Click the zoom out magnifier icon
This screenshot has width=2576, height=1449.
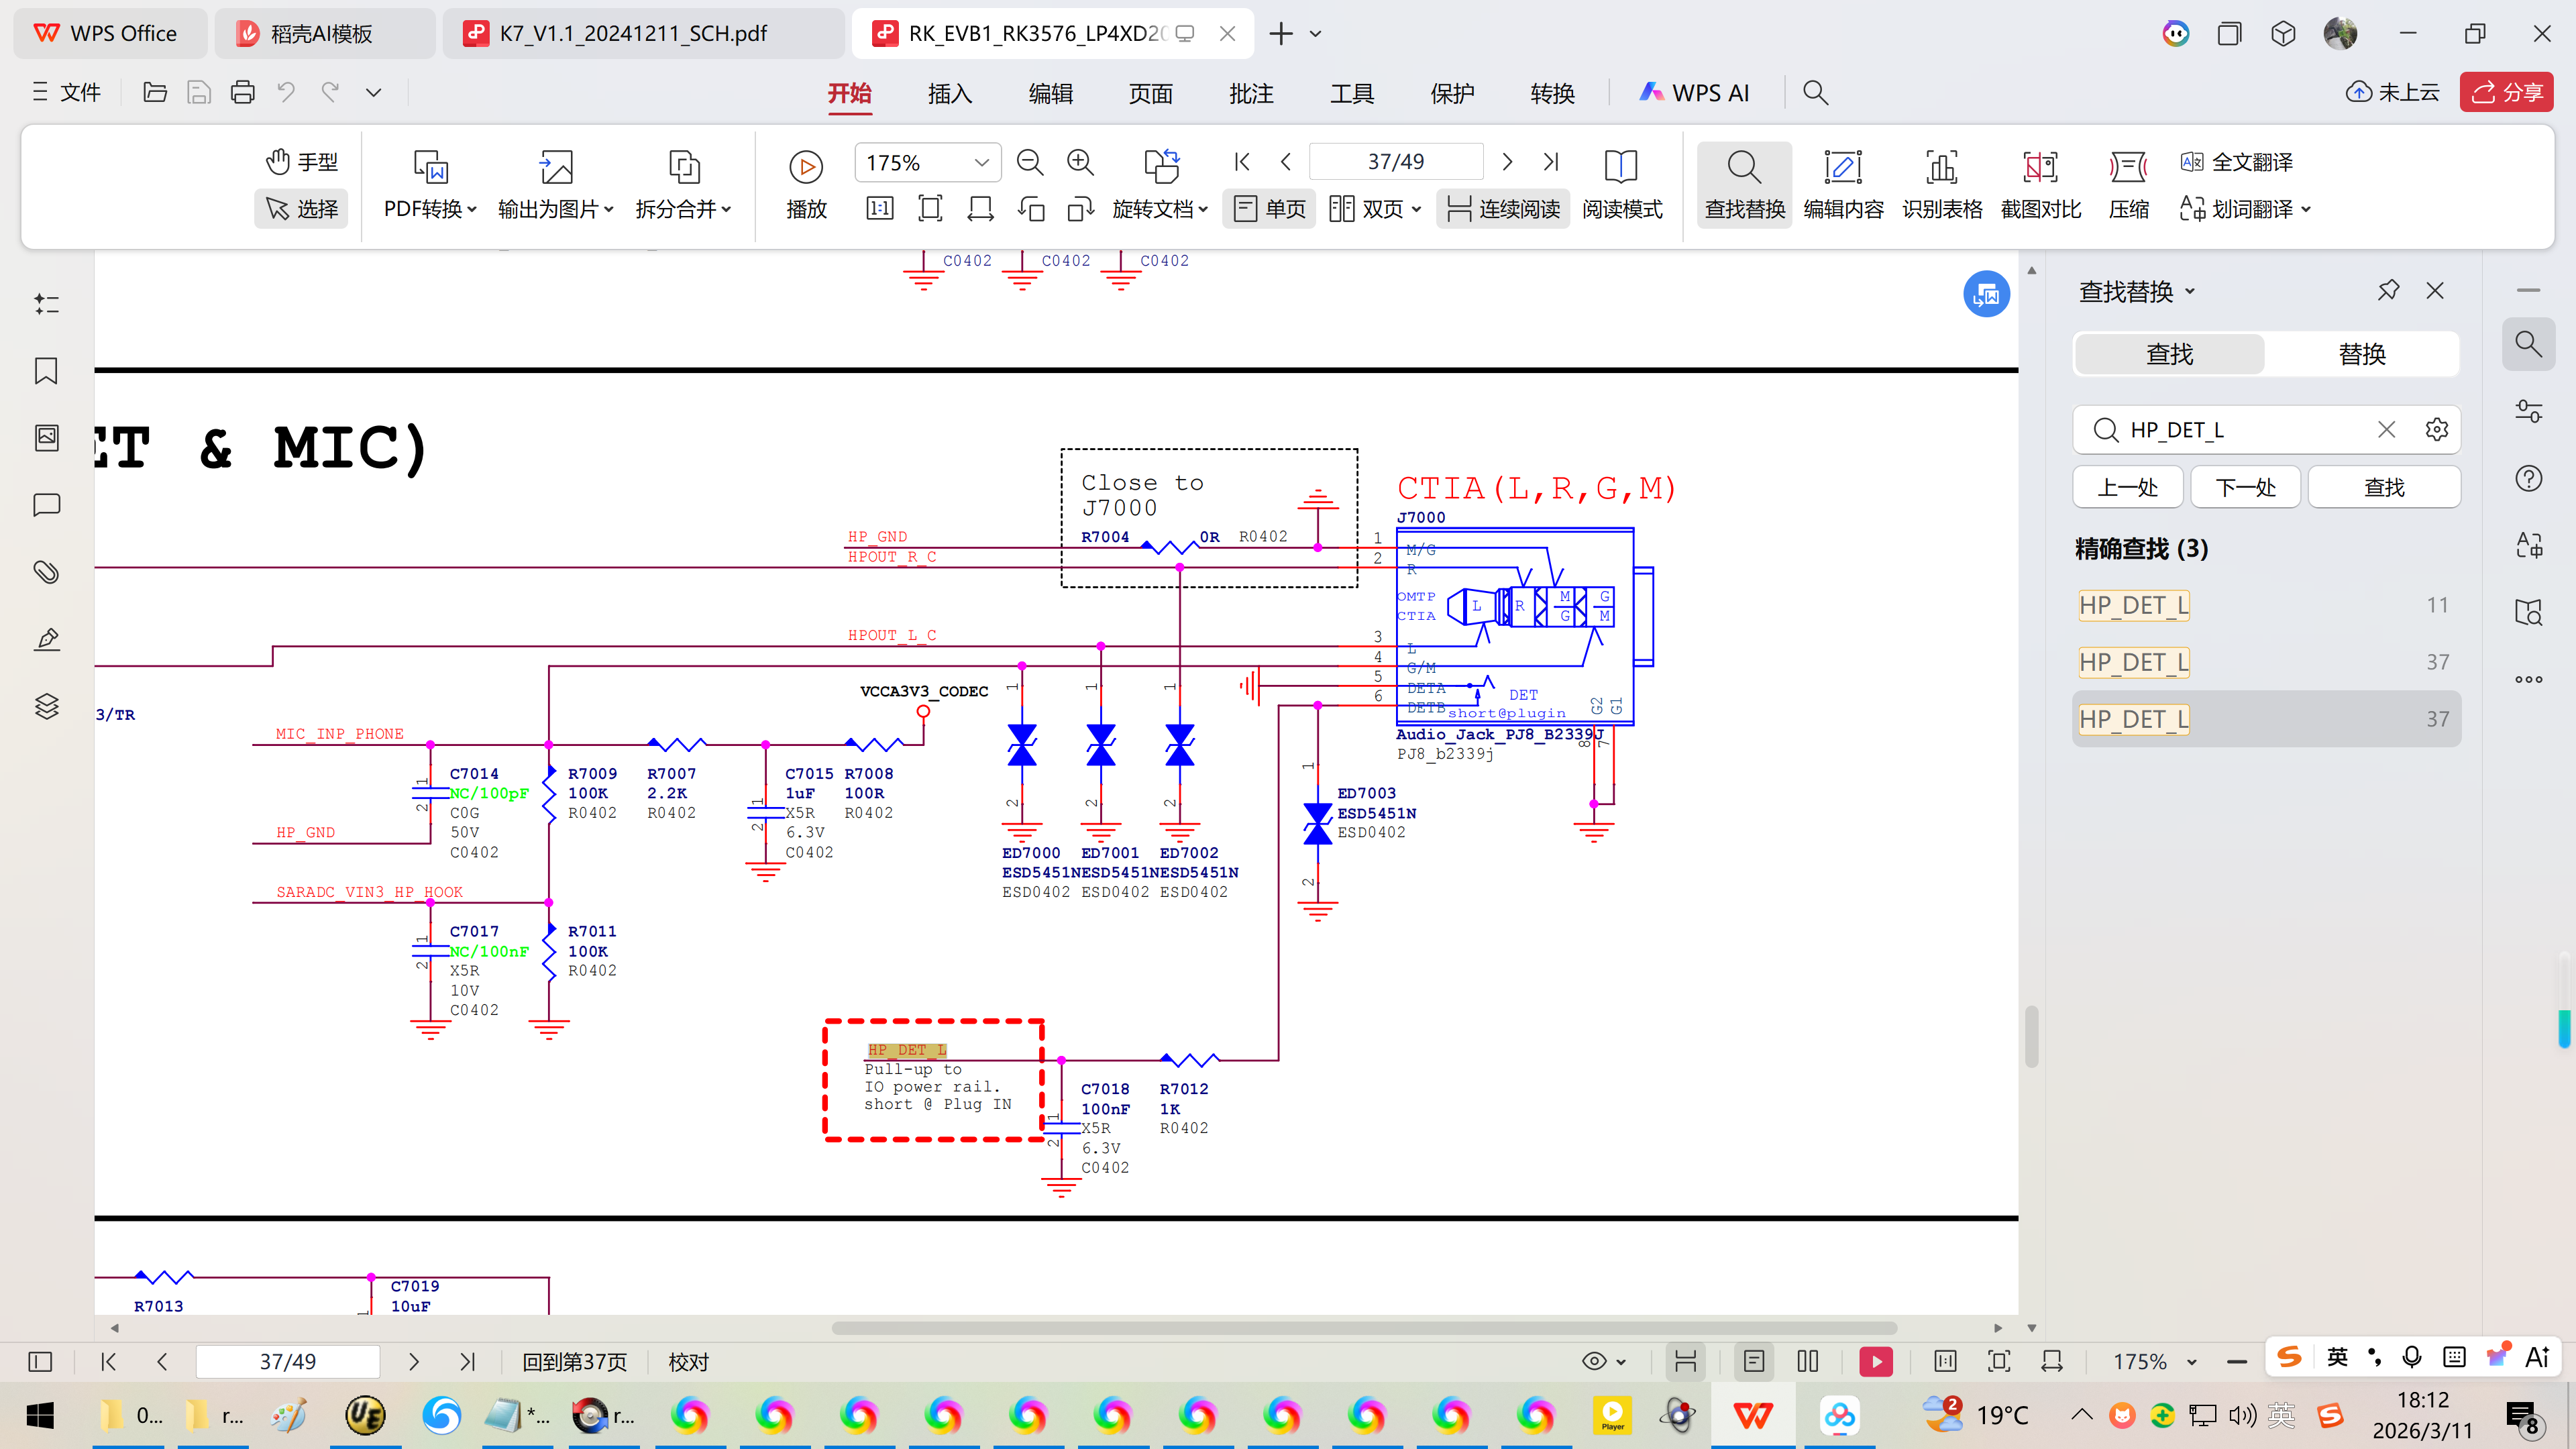(1029, 162)
